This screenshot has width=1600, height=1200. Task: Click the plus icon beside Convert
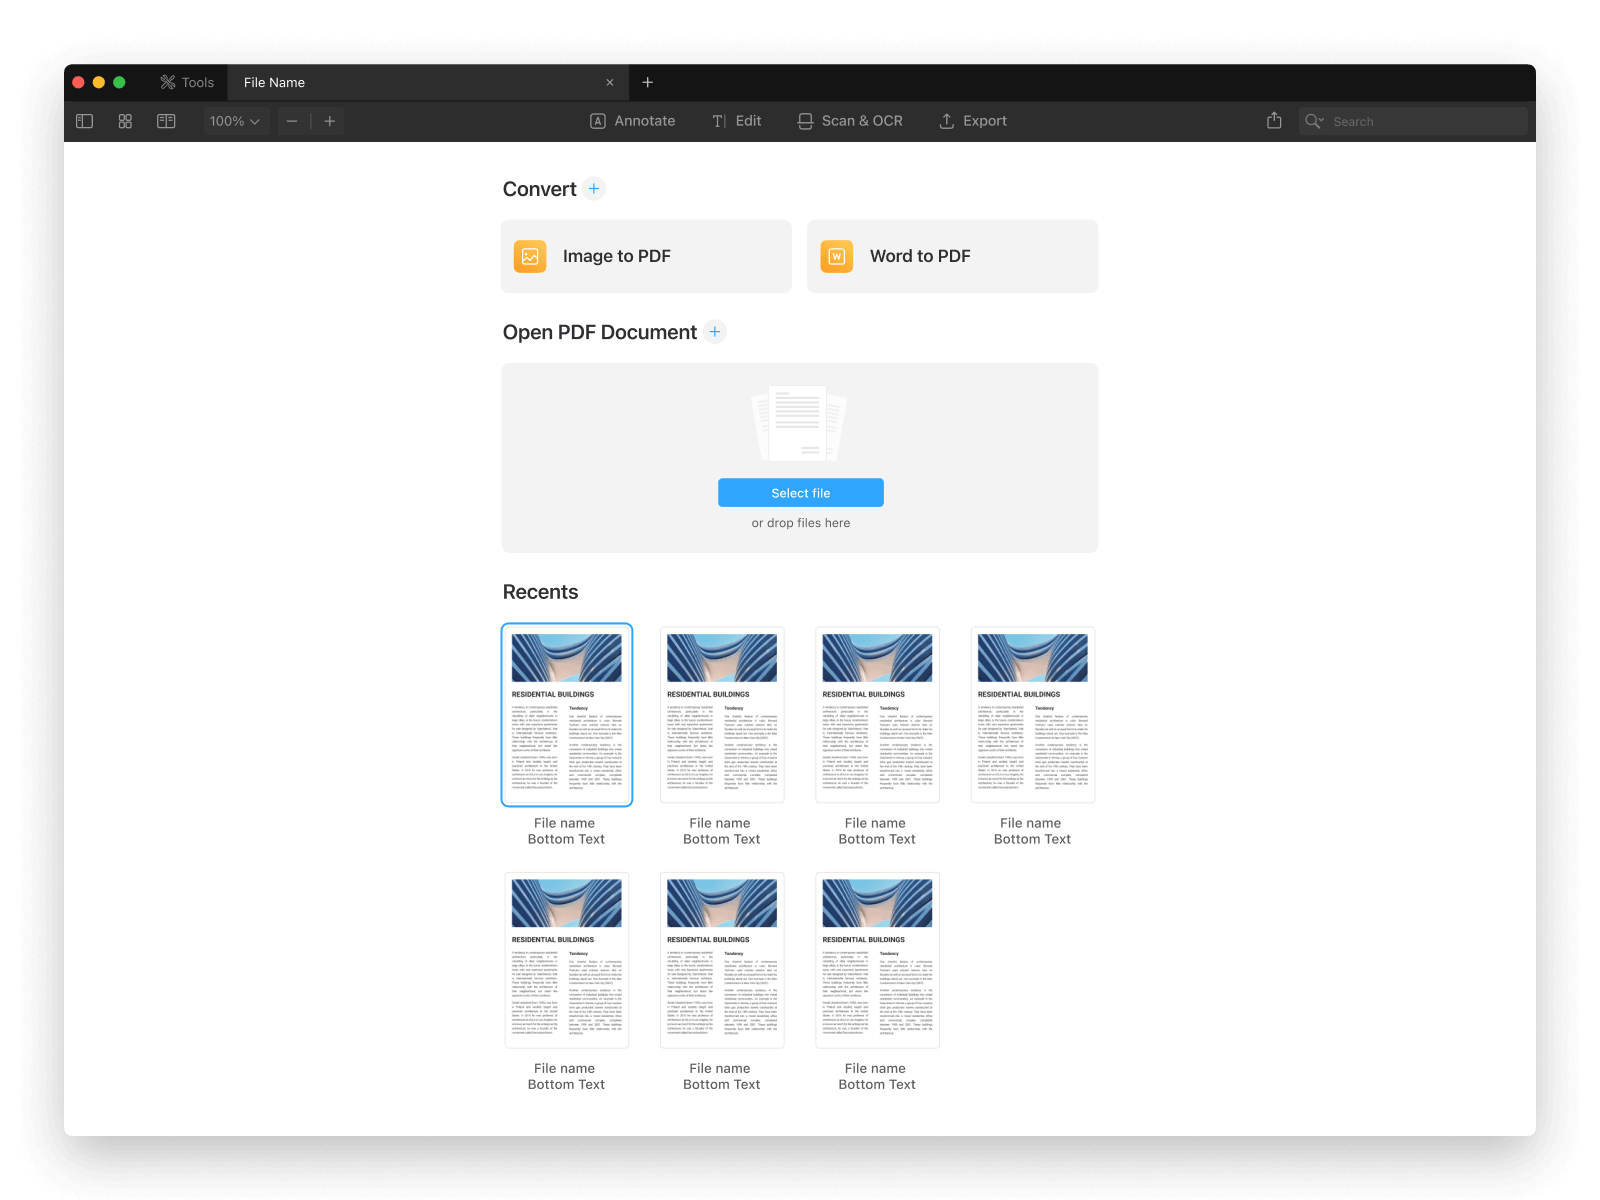(x=594, y=189)
